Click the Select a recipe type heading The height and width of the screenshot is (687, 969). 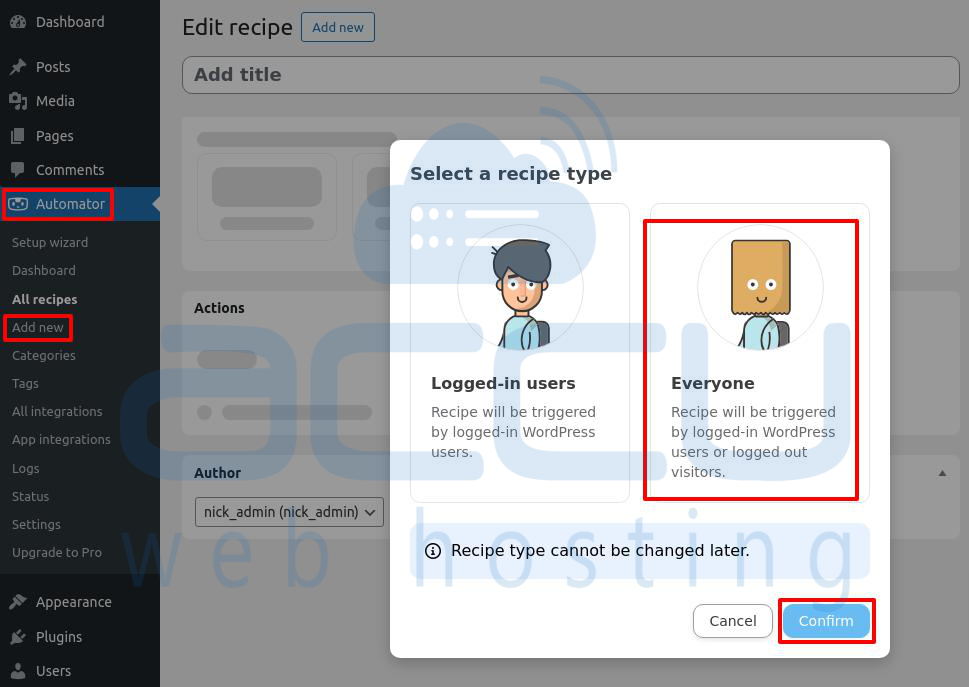(x=511, y=174)
